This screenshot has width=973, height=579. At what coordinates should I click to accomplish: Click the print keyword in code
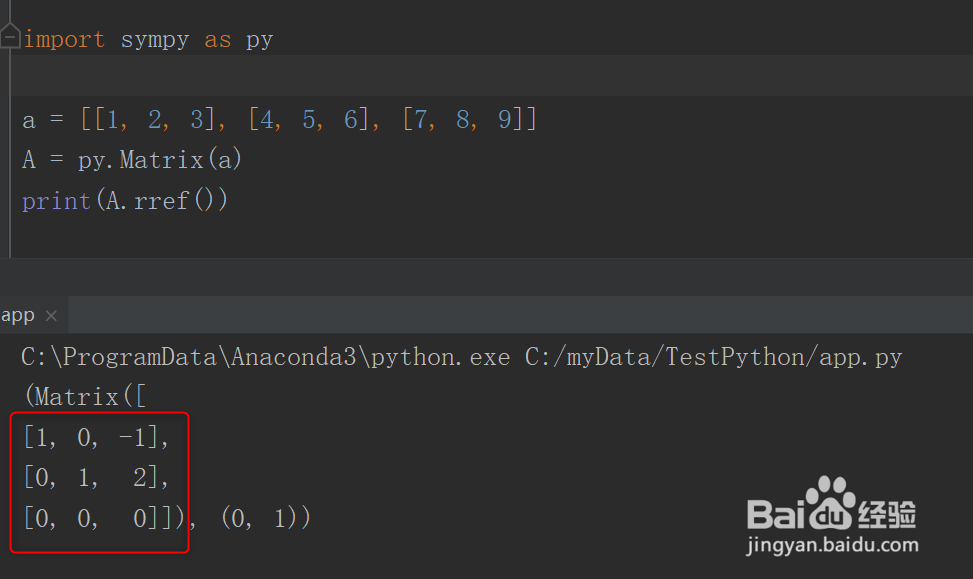(56, 201)
